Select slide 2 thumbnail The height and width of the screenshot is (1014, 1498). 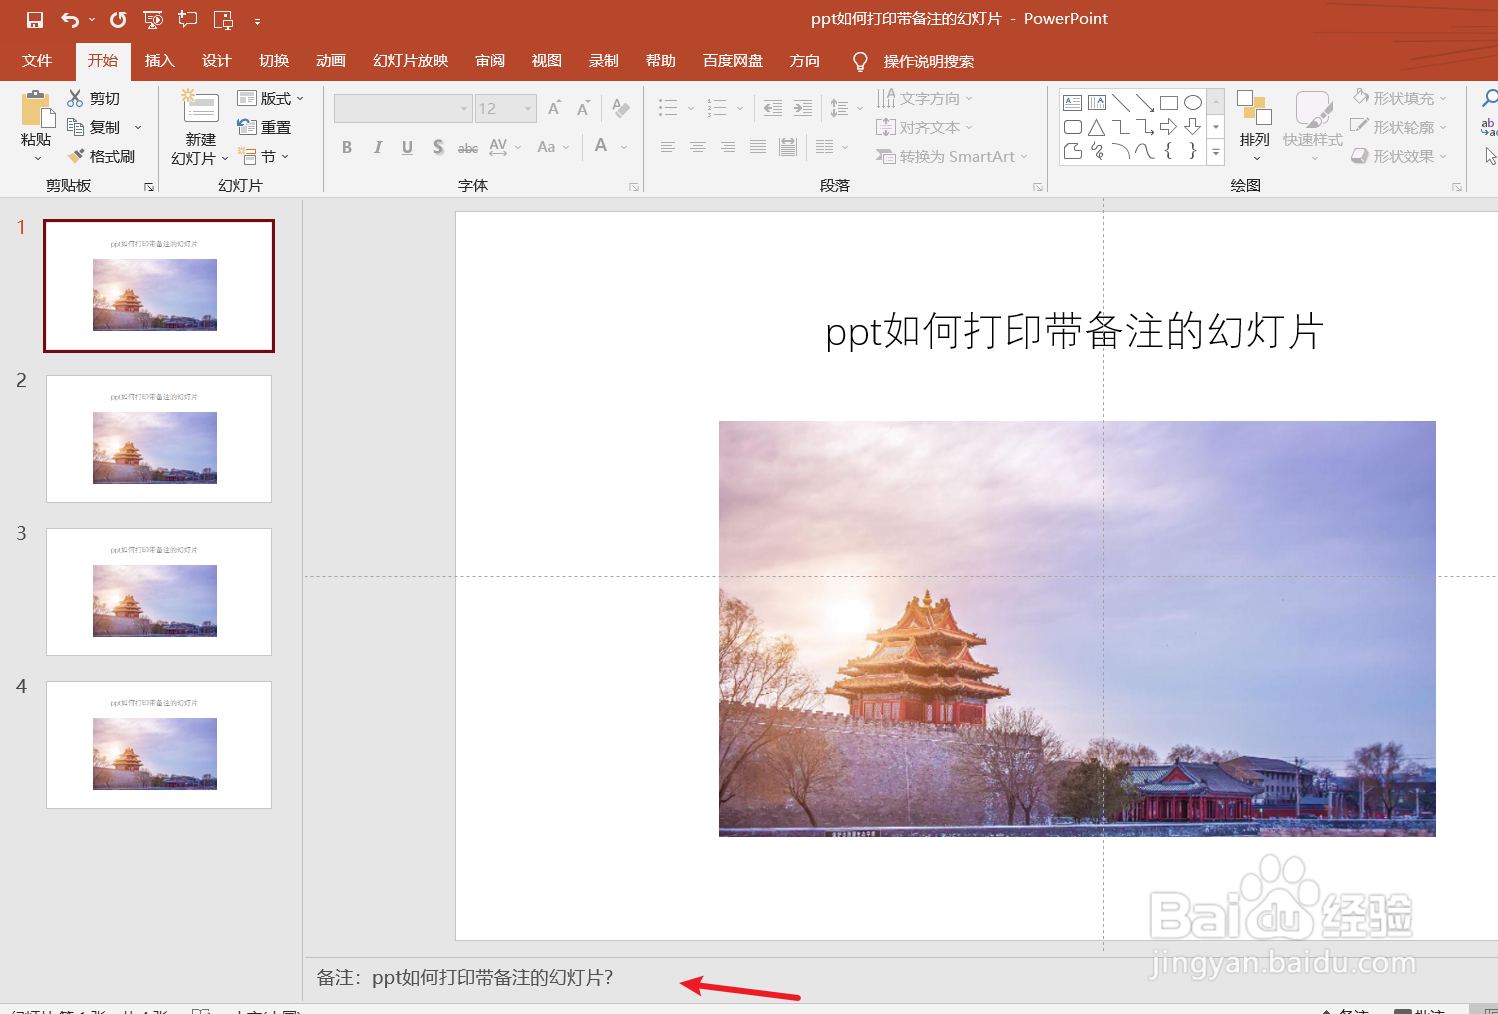click(159, 439)
